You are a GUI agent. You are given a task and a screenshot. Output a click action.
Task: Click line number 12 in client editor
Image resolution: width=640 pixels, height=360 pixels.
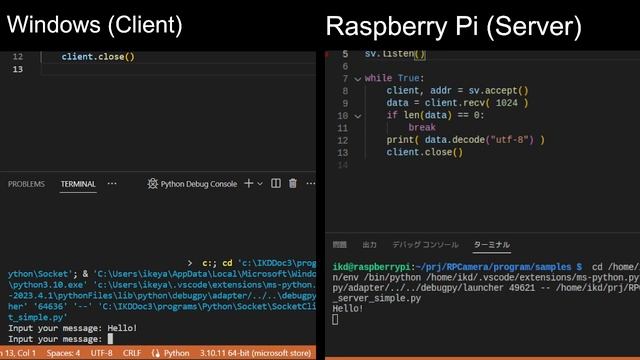(x=18, y=57)
